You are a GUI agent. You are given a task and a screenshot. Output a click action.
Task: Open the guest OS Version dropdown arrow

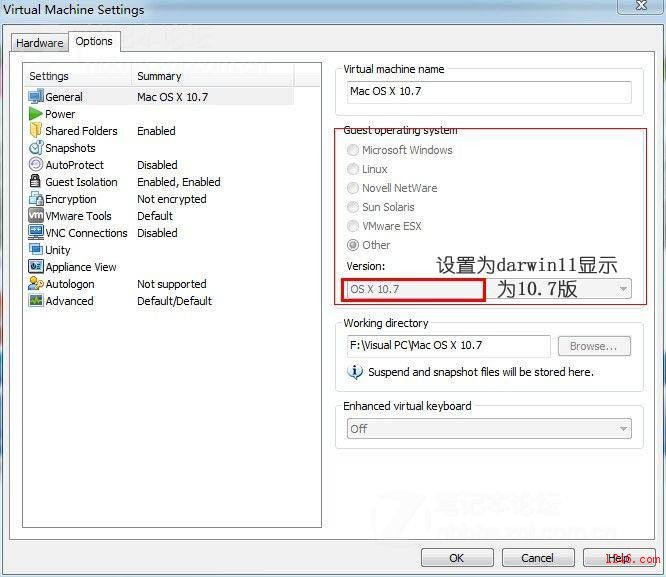coord(623,289)
